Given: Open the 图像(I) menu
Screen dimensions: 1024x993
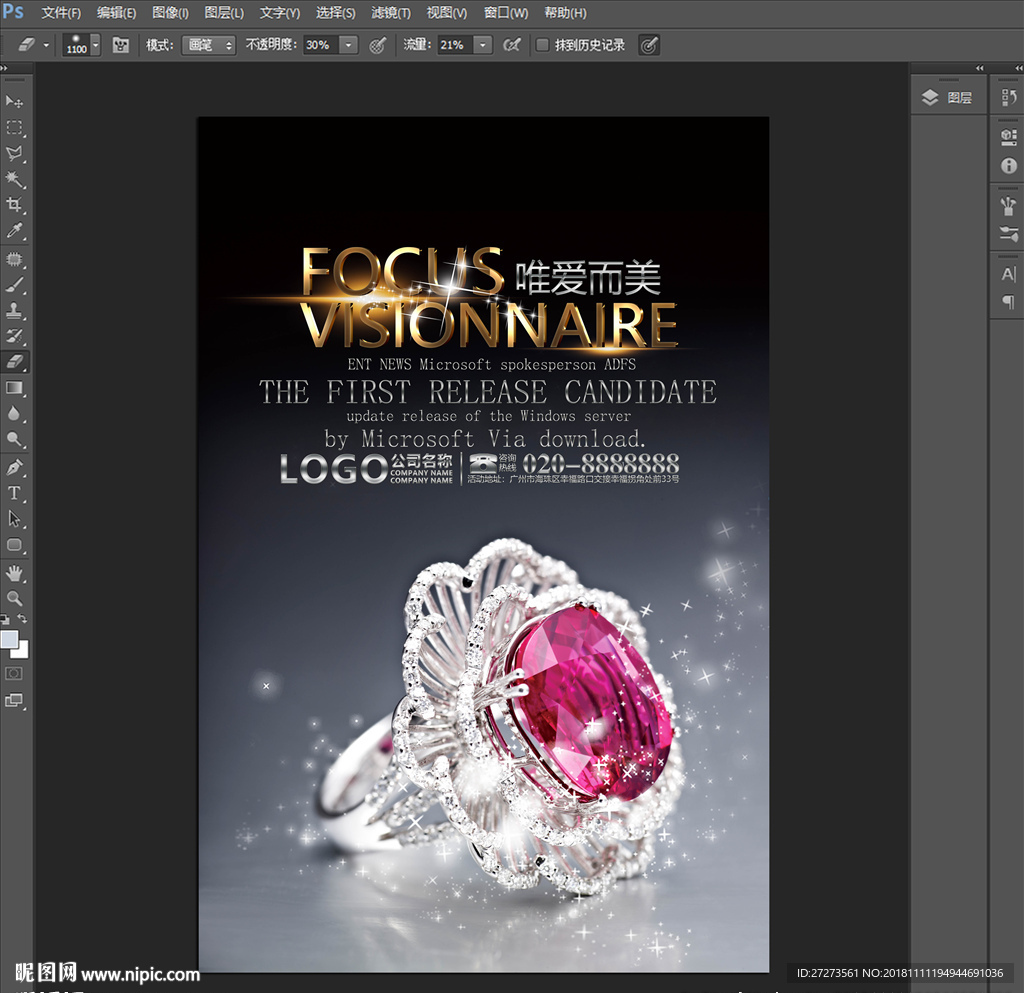Looking at the screenshot, I should click(x=170, y=13).
